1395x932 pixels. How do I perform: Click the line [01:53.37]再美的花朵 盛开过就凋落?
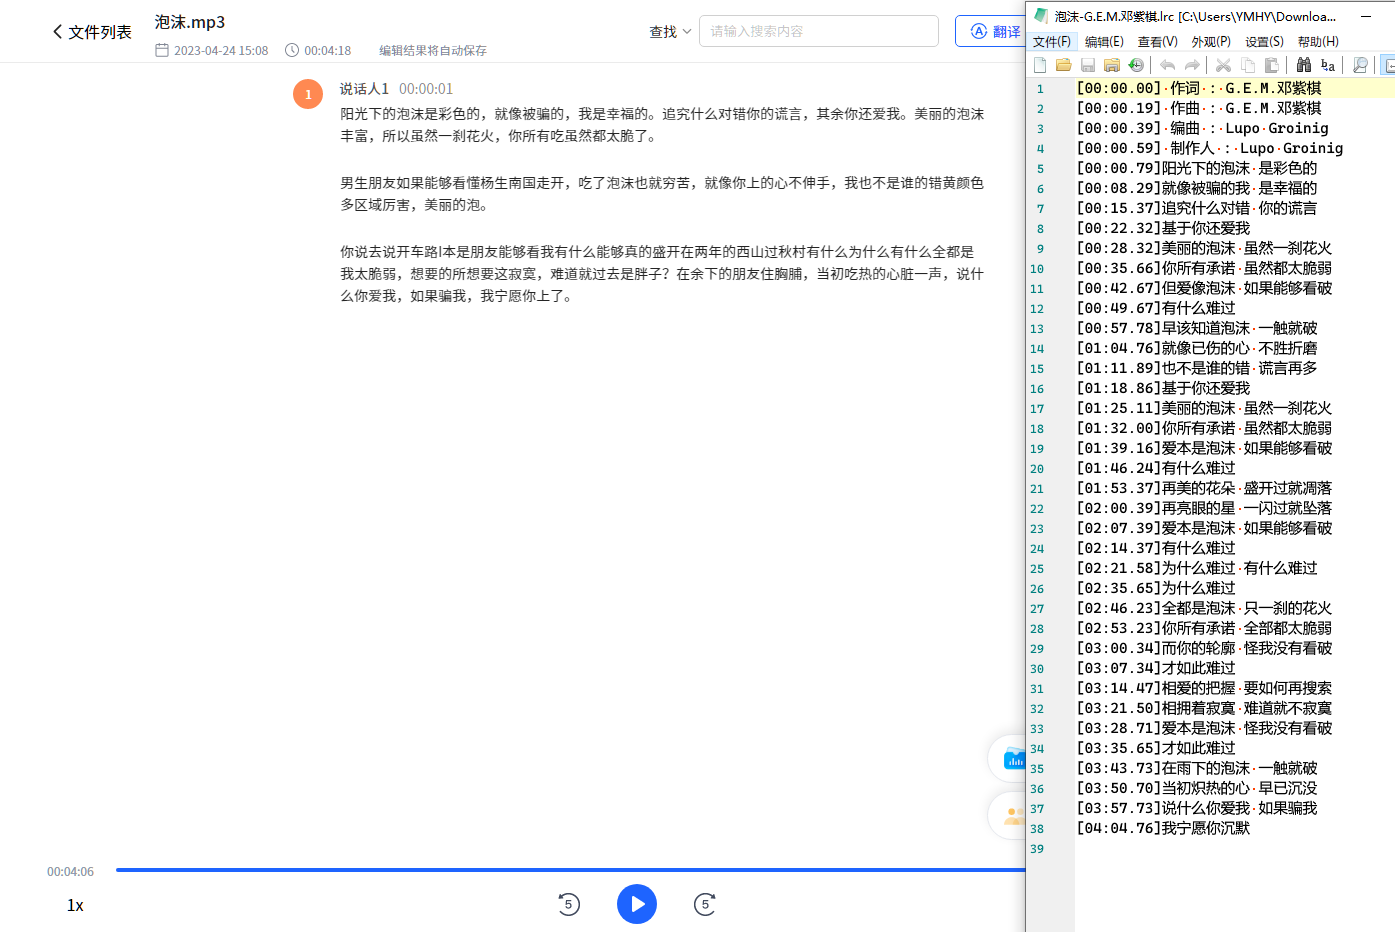1204,488
